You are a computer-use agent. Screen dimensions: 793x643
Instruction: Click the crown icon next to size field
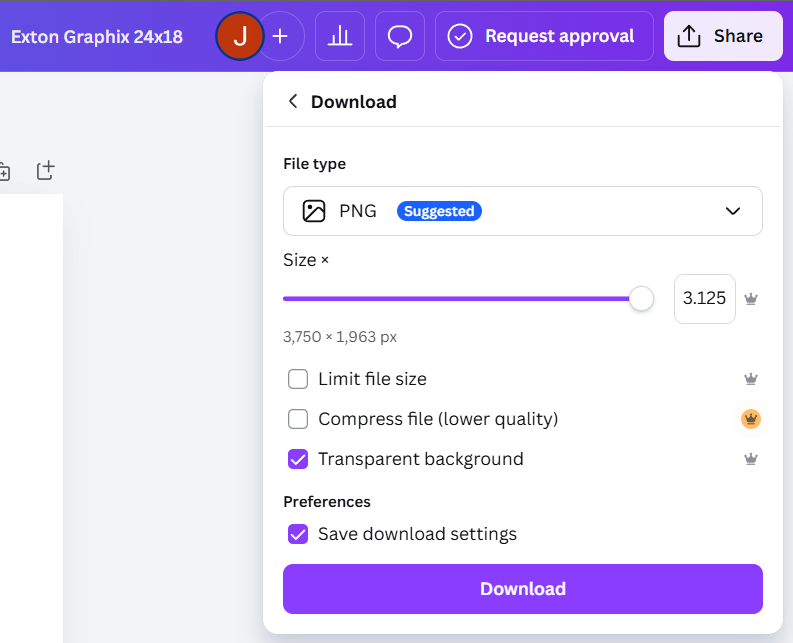[751, 299]
